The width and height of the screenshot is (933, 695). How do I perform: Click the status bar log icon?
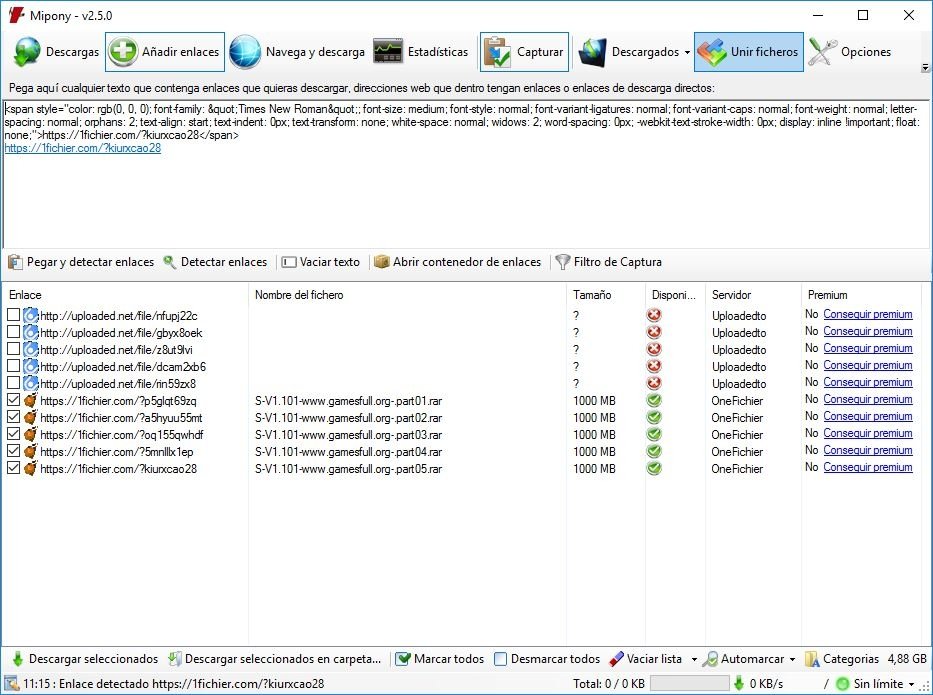point(11,684)
